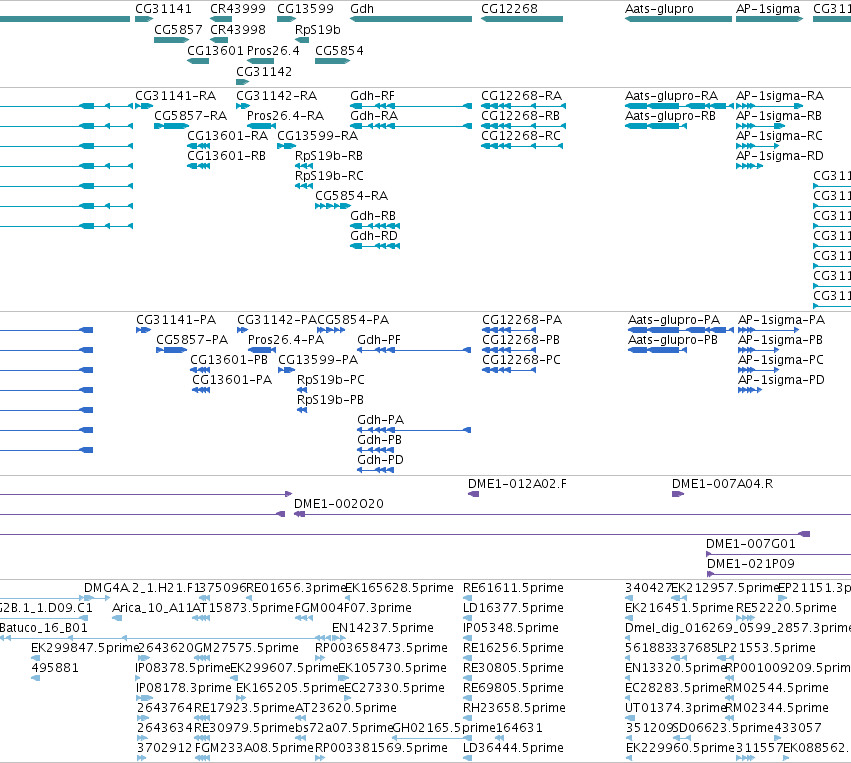This screenshot has height=763, width=851.
Task: Click the CG31142 gene label
Action: coord(264,72)
